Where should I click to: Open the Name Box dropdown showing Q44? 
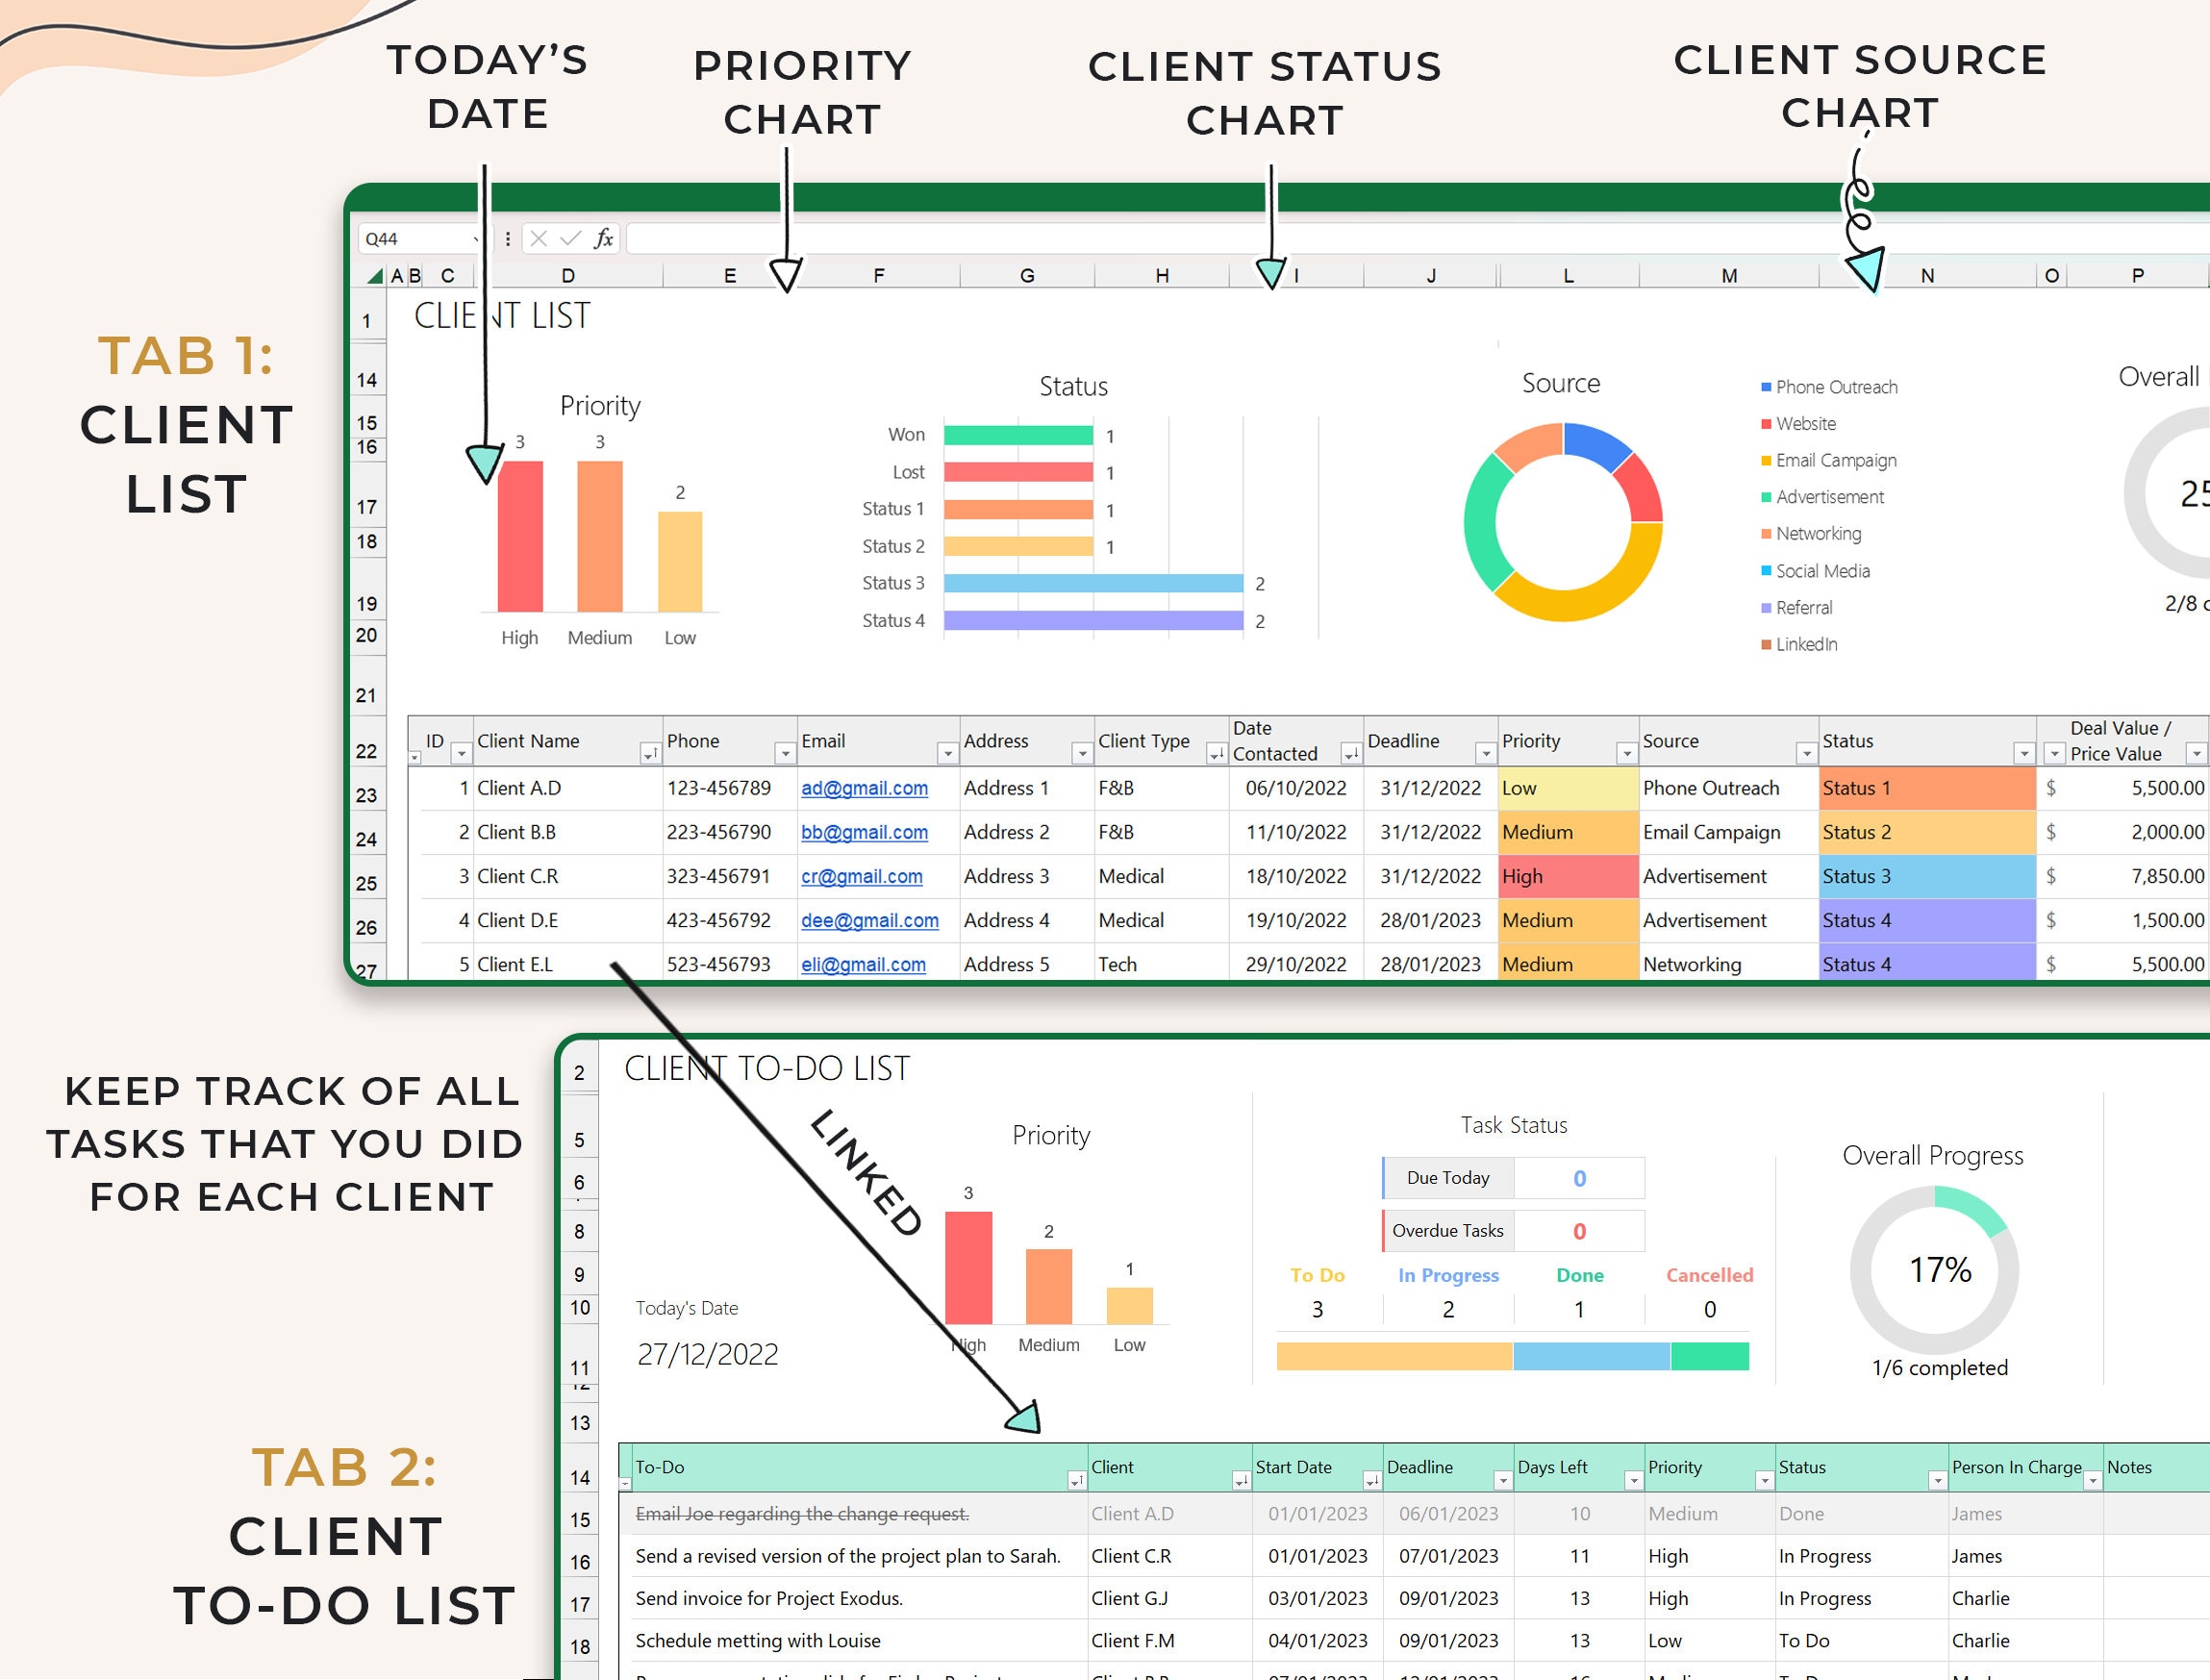[x=478, y=239]
